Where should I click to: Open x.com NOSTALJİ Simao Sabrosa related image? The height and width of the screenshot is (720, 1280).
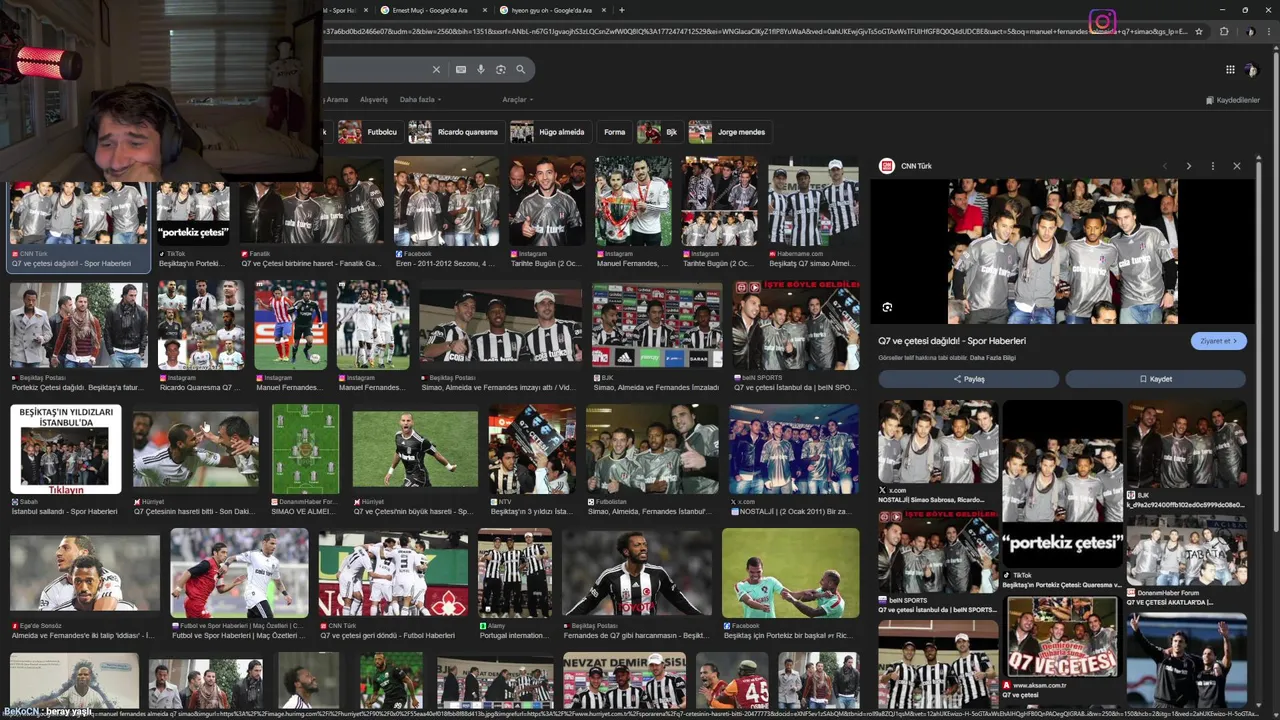tap(938, 443)
